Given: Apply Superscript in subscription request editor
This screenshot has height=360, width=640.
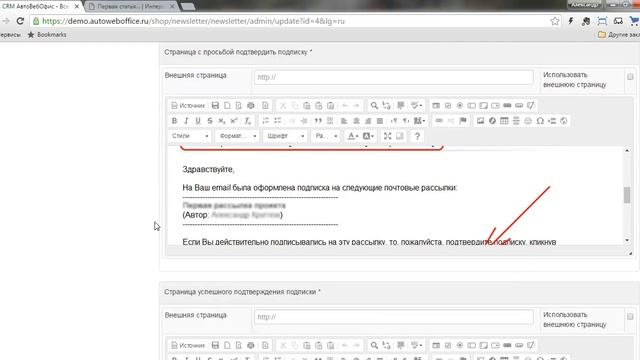Looking at the screenshot, I should click(233, 121).
